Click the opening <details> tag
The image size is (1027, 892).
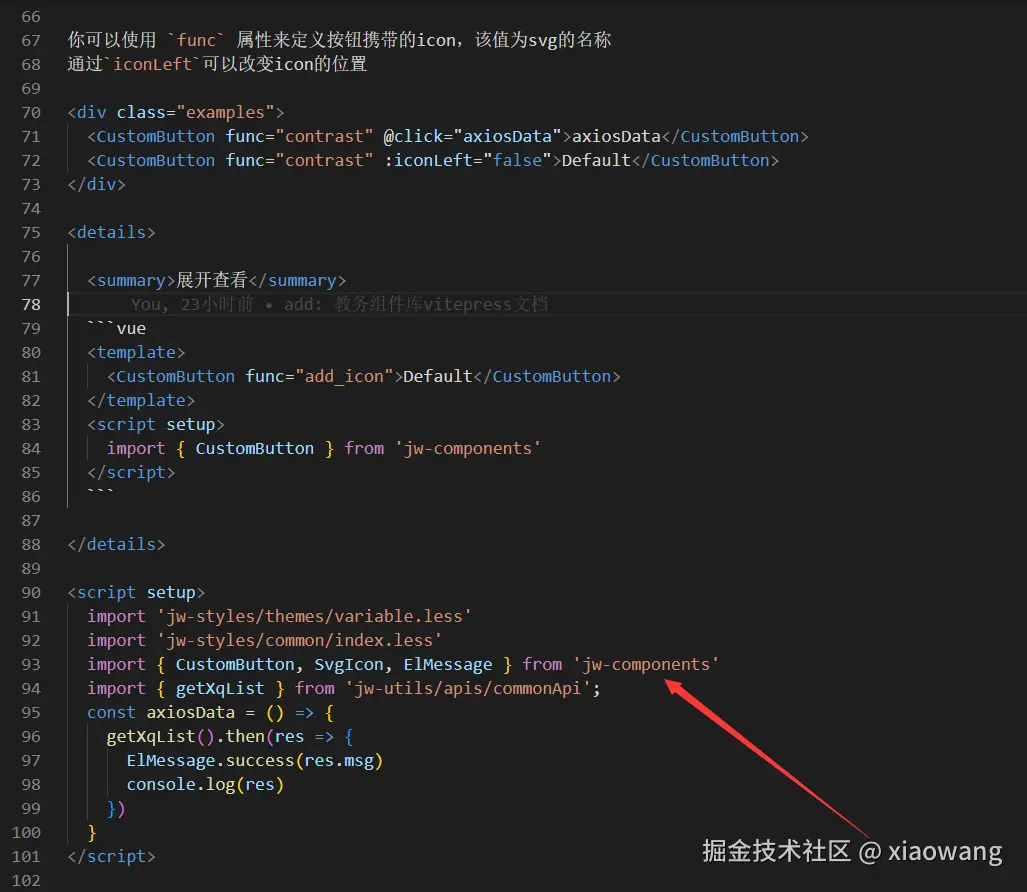pos(111,233)
